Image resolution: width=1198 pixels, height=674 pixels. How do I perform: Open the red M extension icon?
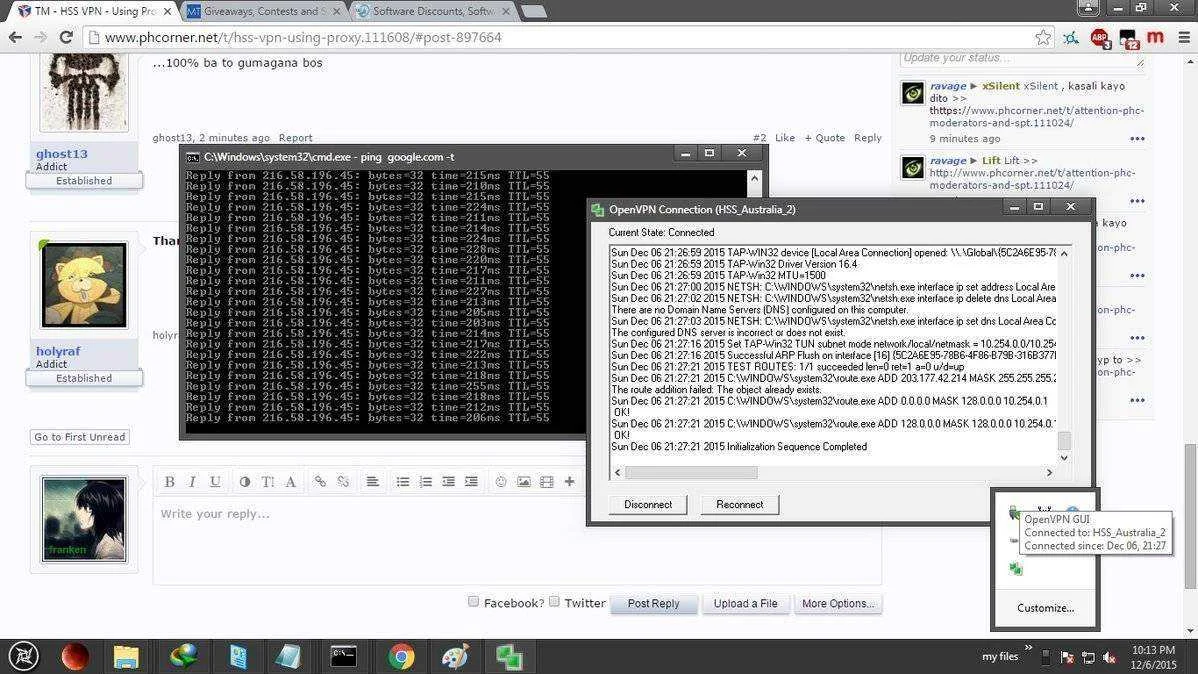click(x=1155, y=37)
